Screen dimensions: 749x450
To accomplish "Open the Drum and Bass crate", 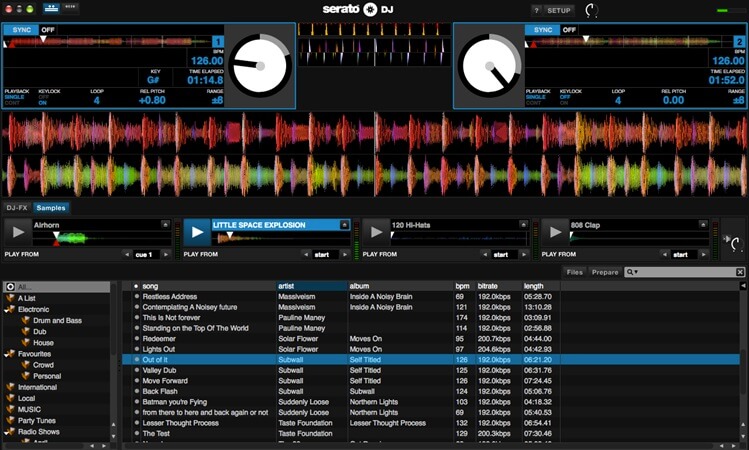I will [x=57, y=321].
